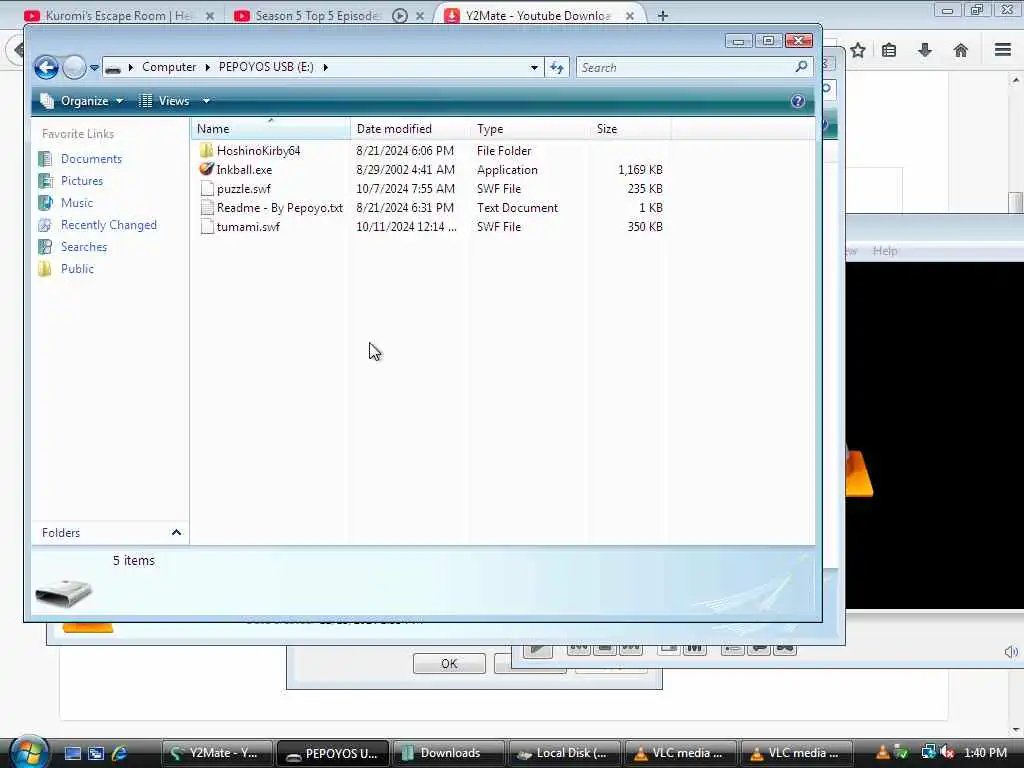The image size is (1024, 768).
Task: Click the muted volume tray icon
Action: [947, 753]
